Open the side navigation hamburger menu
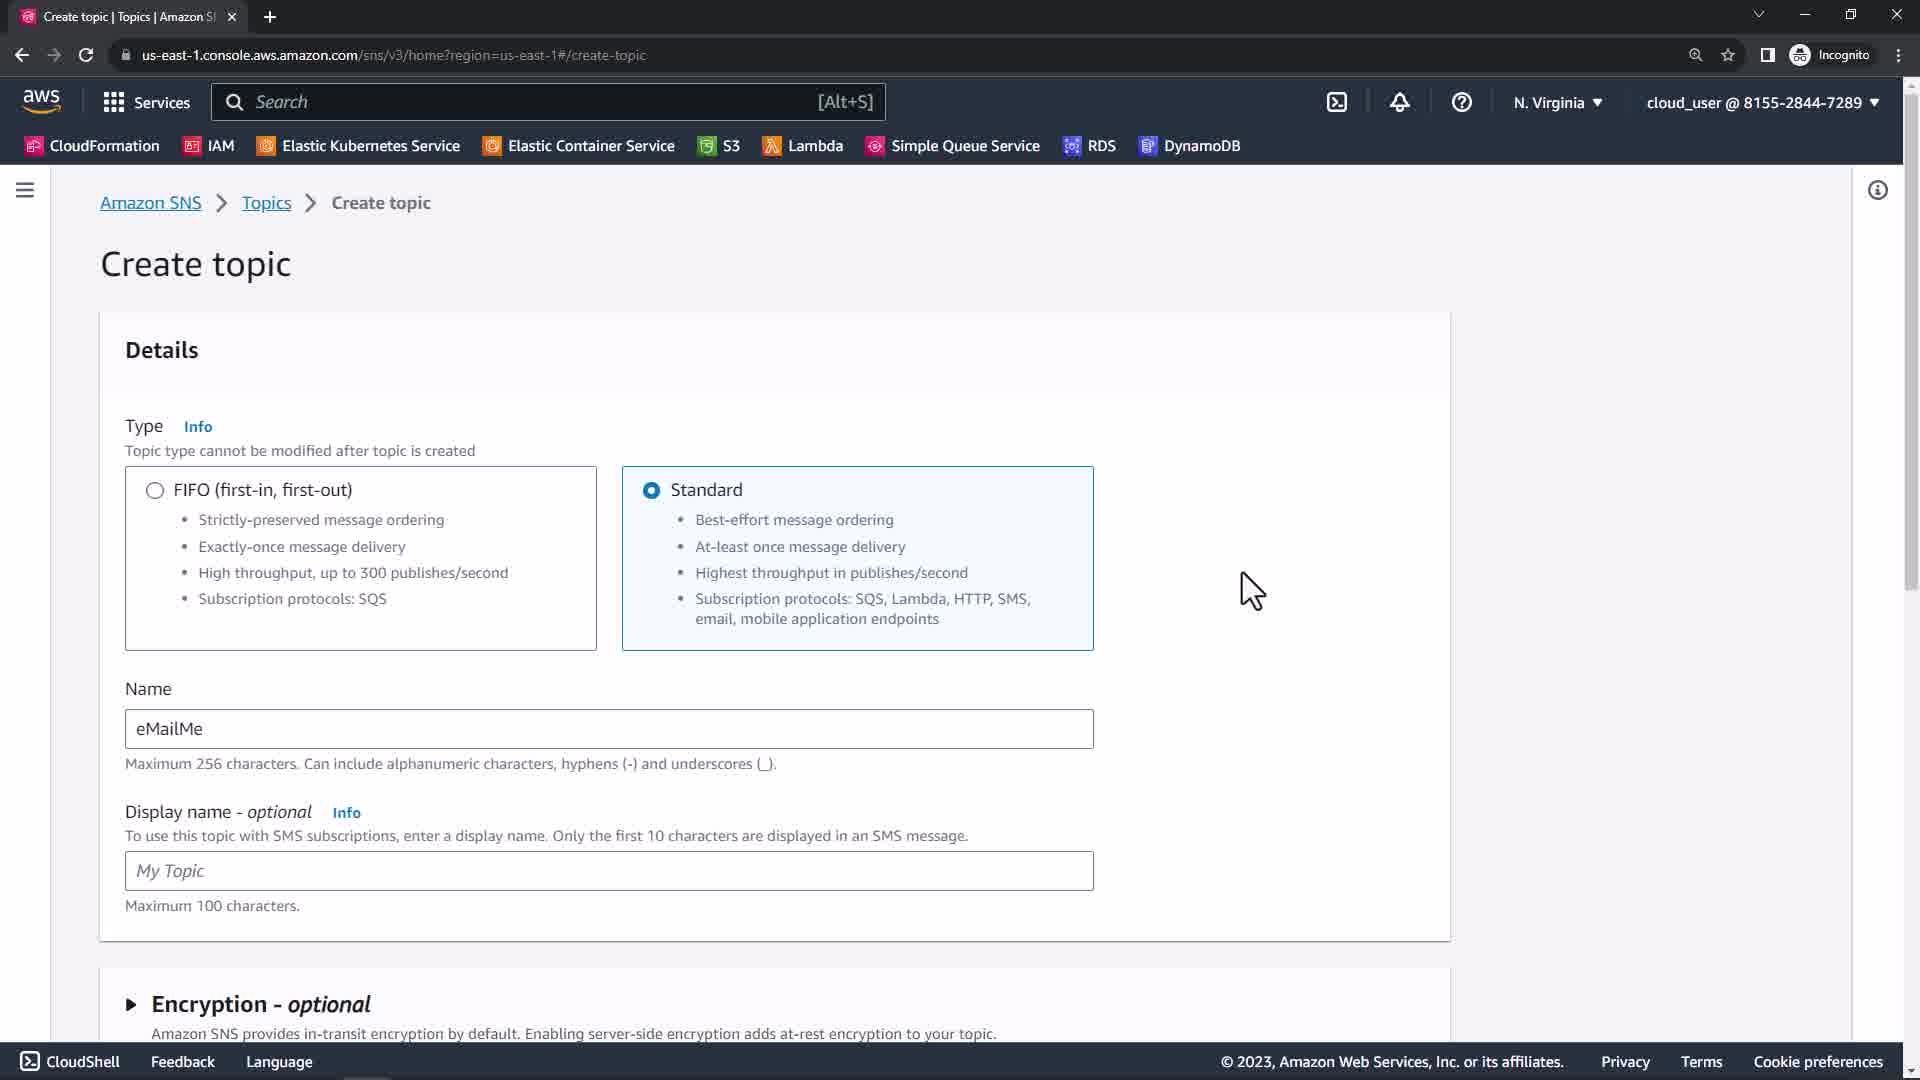The height and width of the screenshot is (1080, 1920). coord(25,190)
